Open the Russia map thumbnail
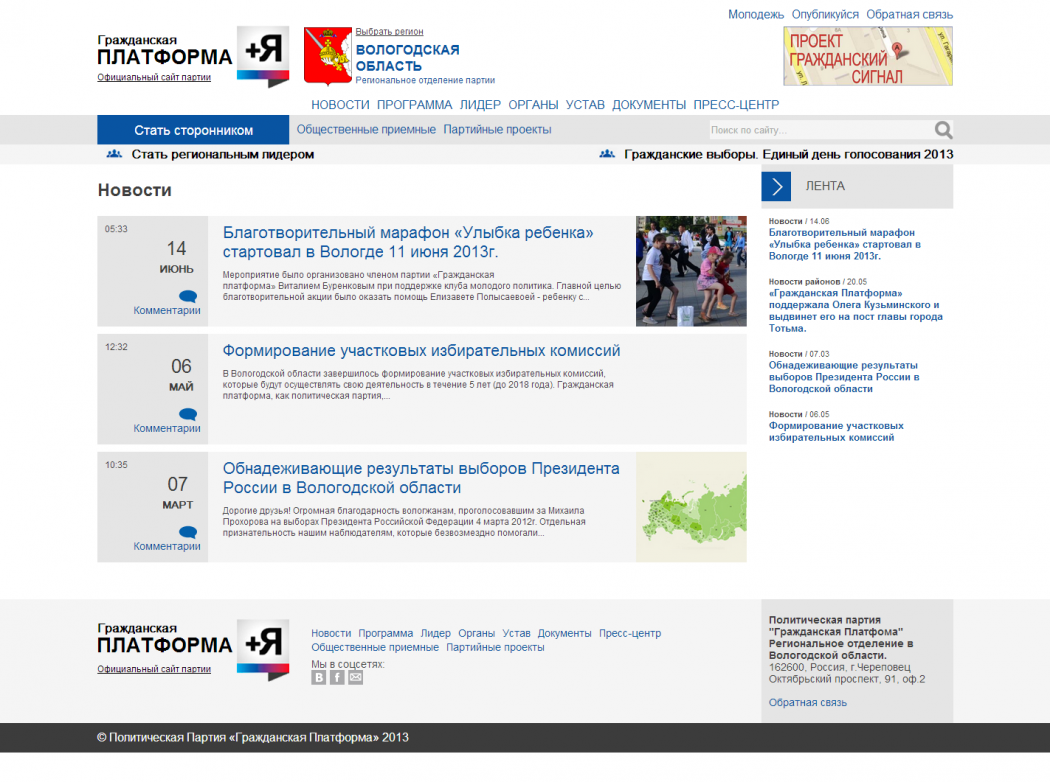This screenshot has height=782, width=1050. click(x=691, y=507)
